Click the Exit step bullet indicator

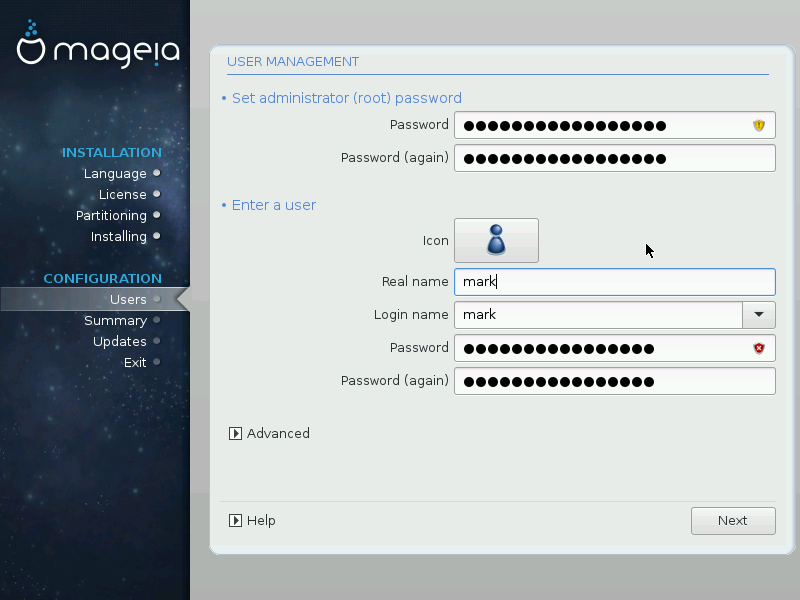click(x=157, y=363)
